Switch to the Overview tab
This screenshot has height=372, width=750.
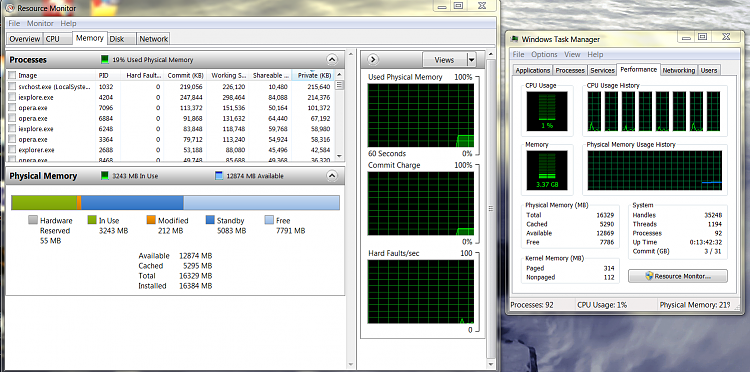click(x=25, y=39)
